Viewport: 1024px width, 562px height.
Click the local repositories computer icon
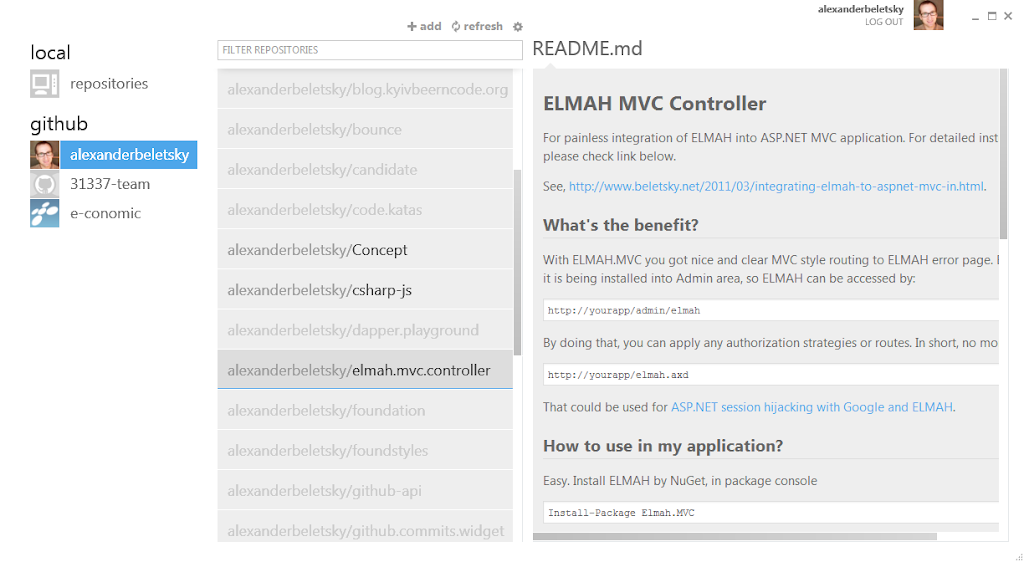tap(44, 84)
